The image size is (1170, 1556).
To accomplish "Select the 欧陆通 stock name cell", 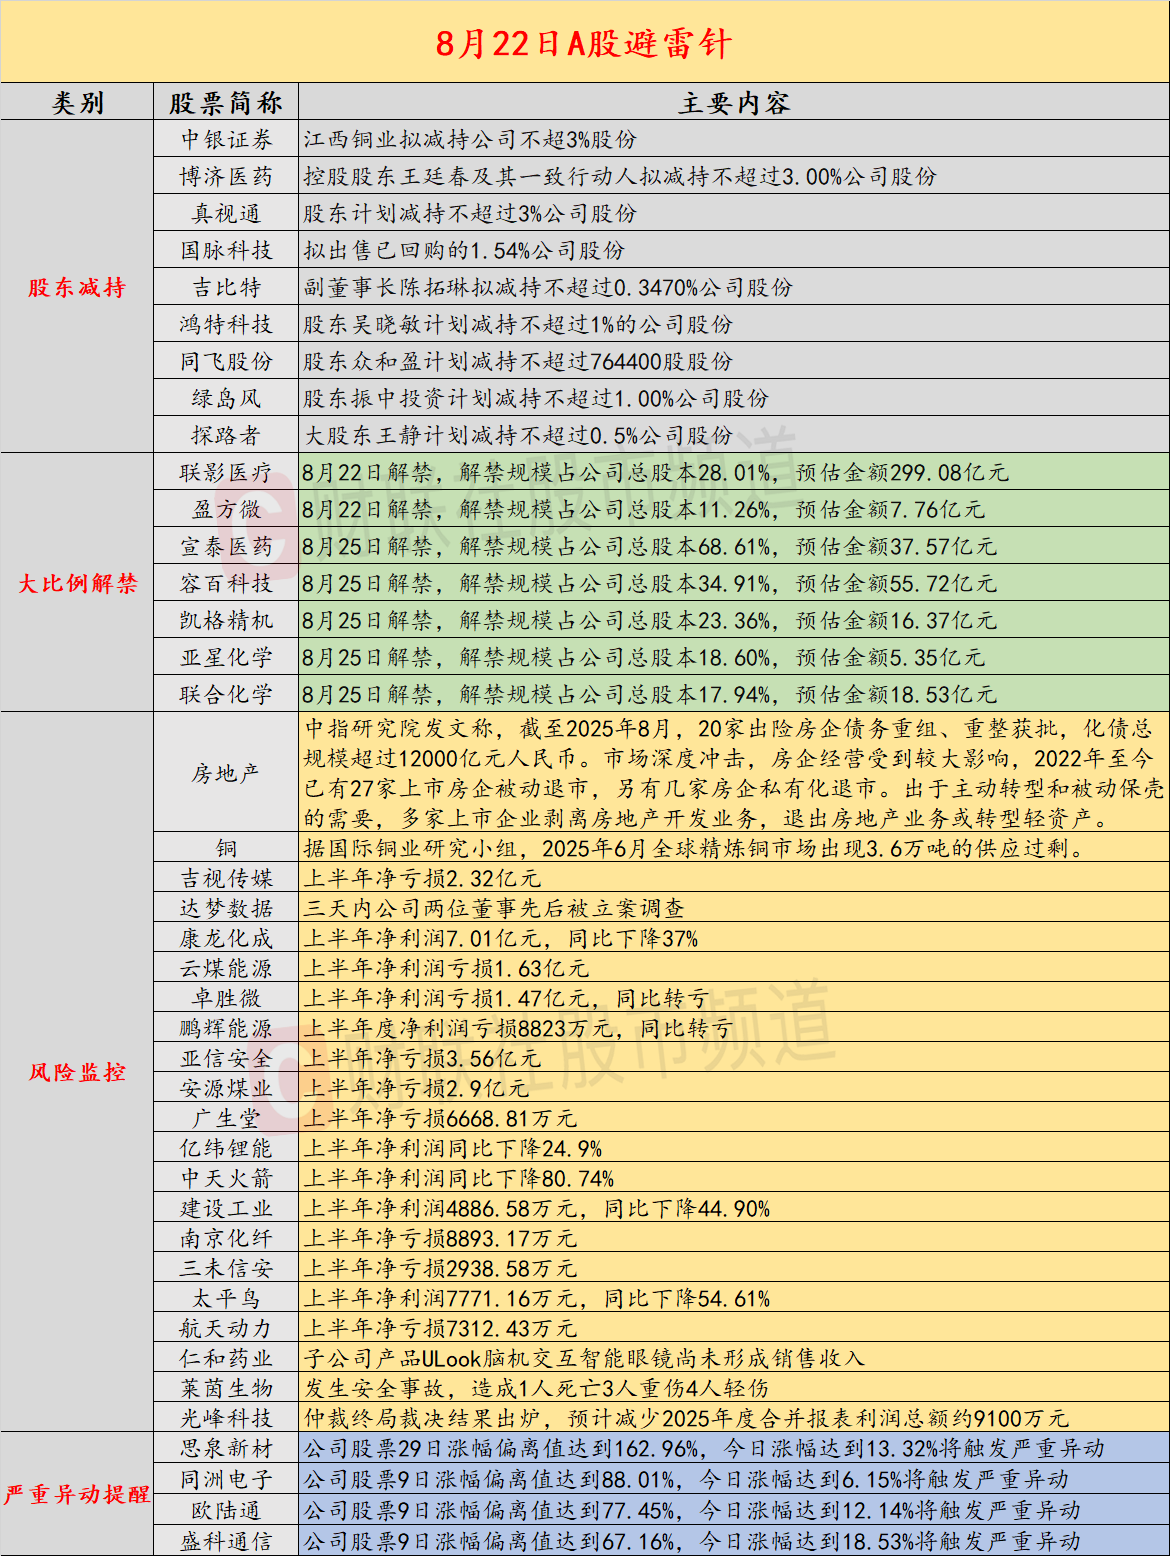I will point(226,1510).
